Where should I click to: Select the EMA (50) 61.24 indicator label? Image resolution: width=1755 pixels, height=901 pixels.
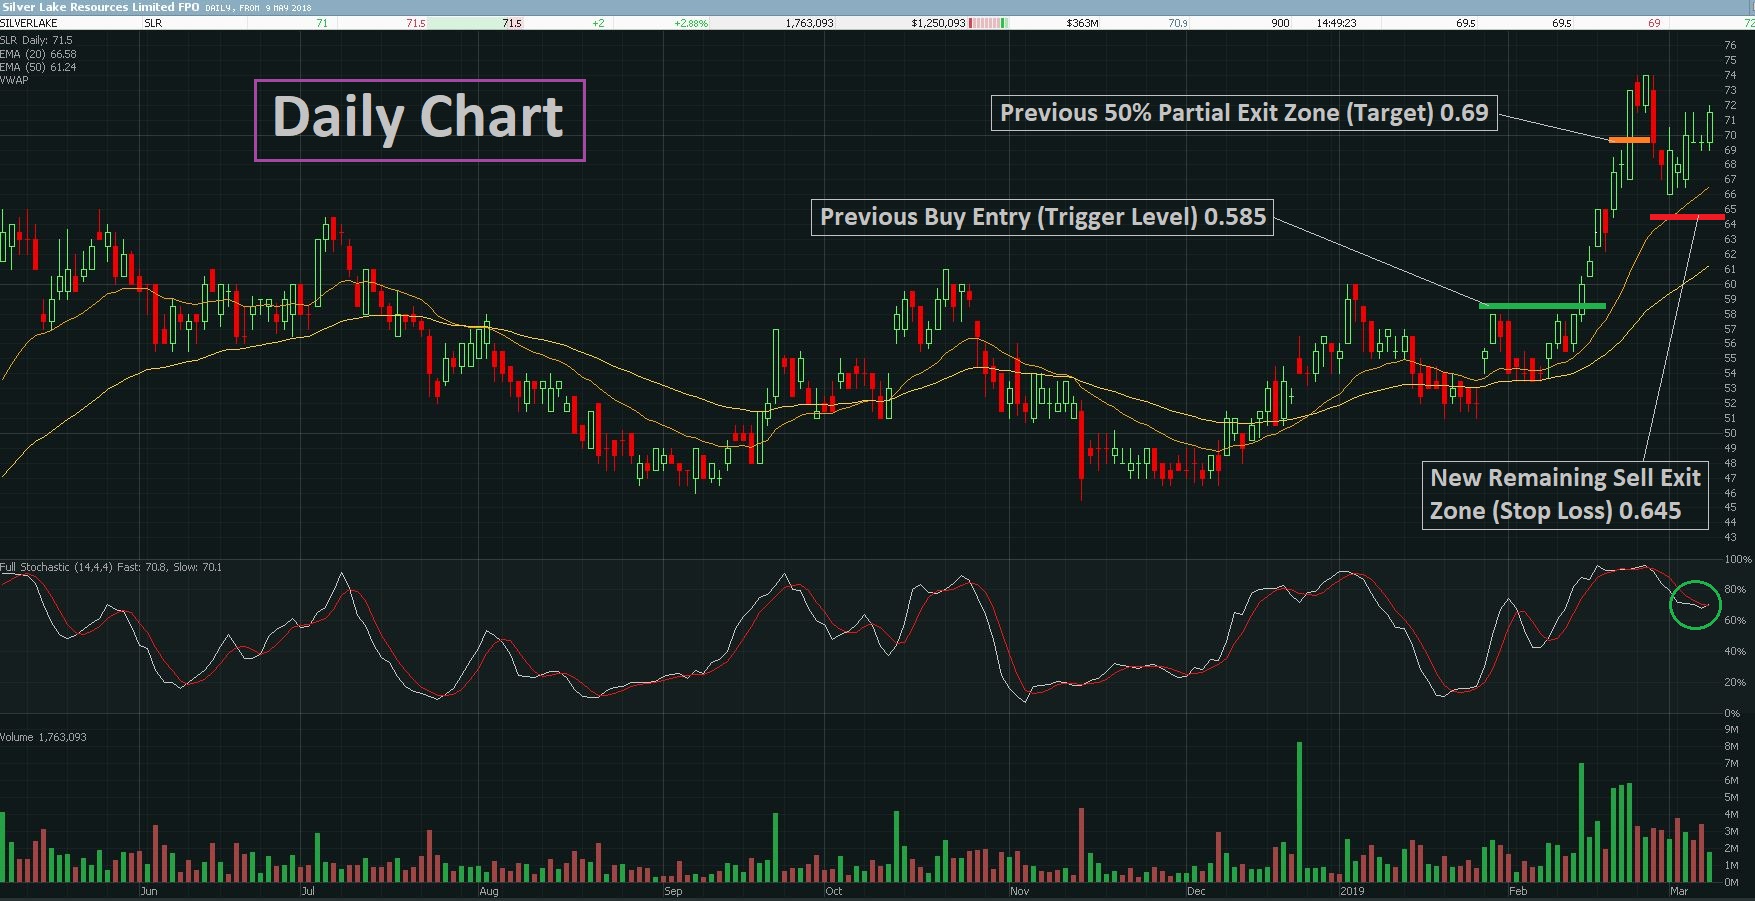[38, 67]
